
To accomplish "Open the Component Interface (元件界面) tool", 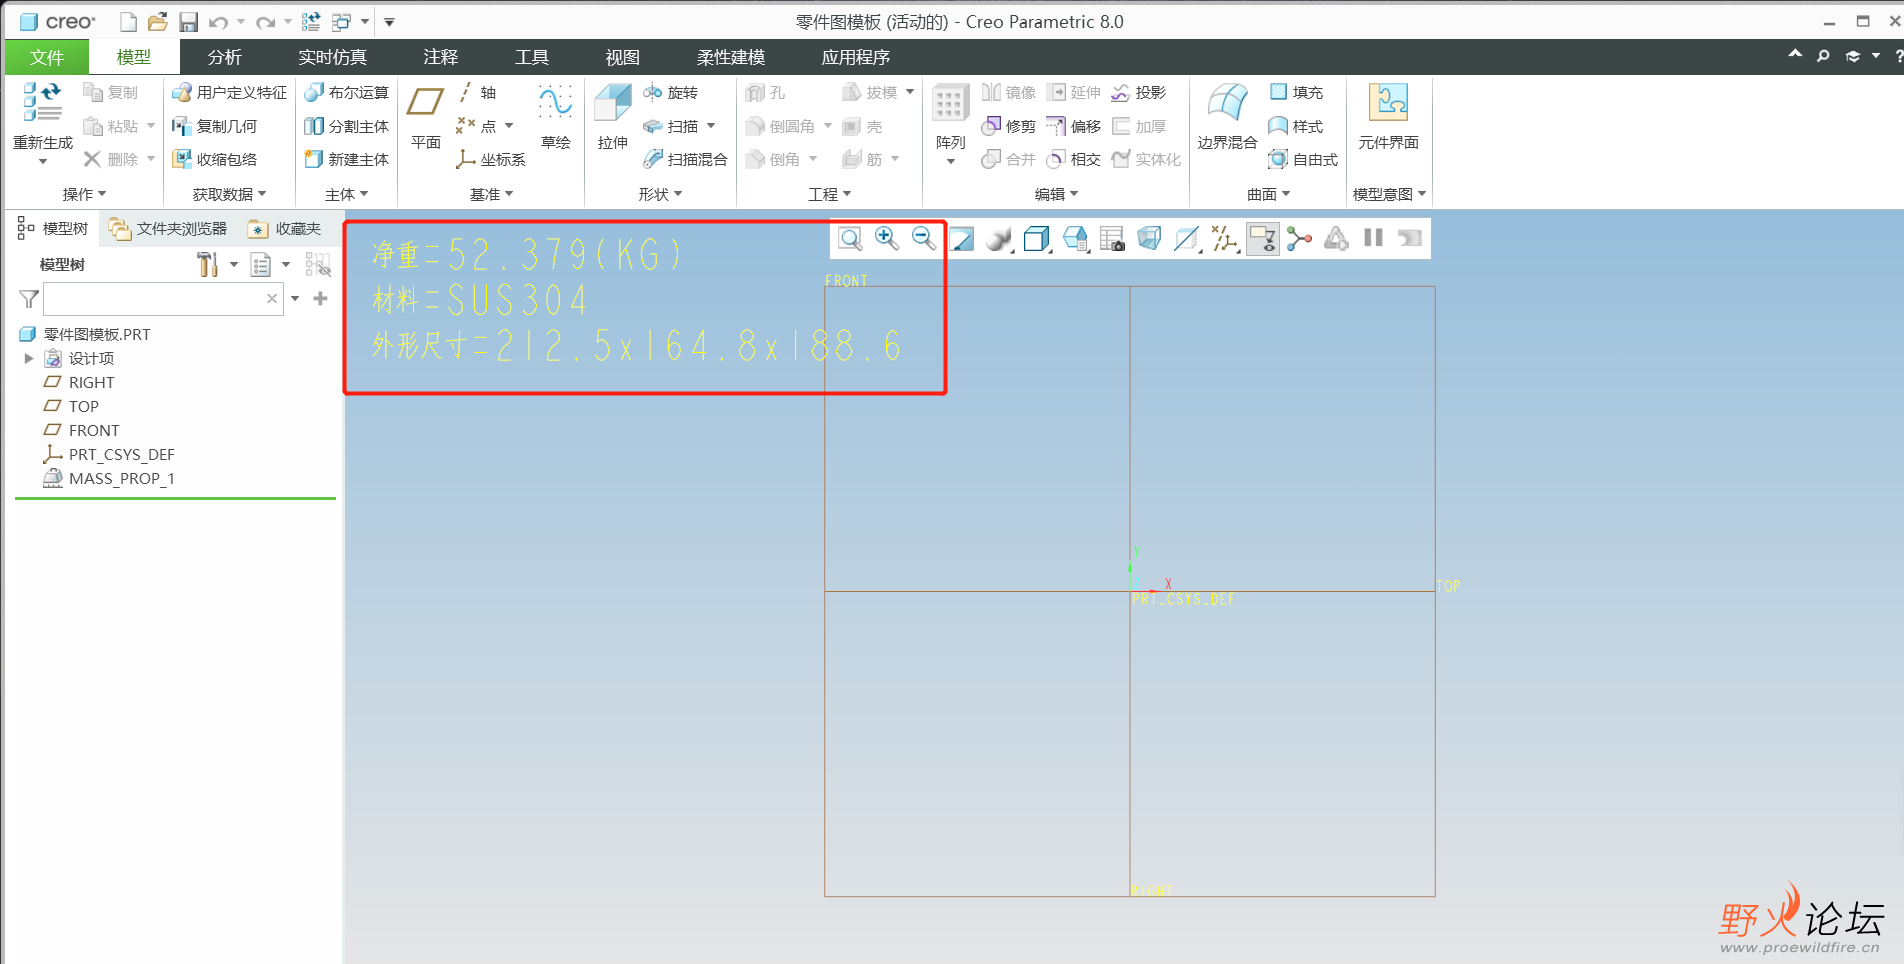I will coord(1388,116).
